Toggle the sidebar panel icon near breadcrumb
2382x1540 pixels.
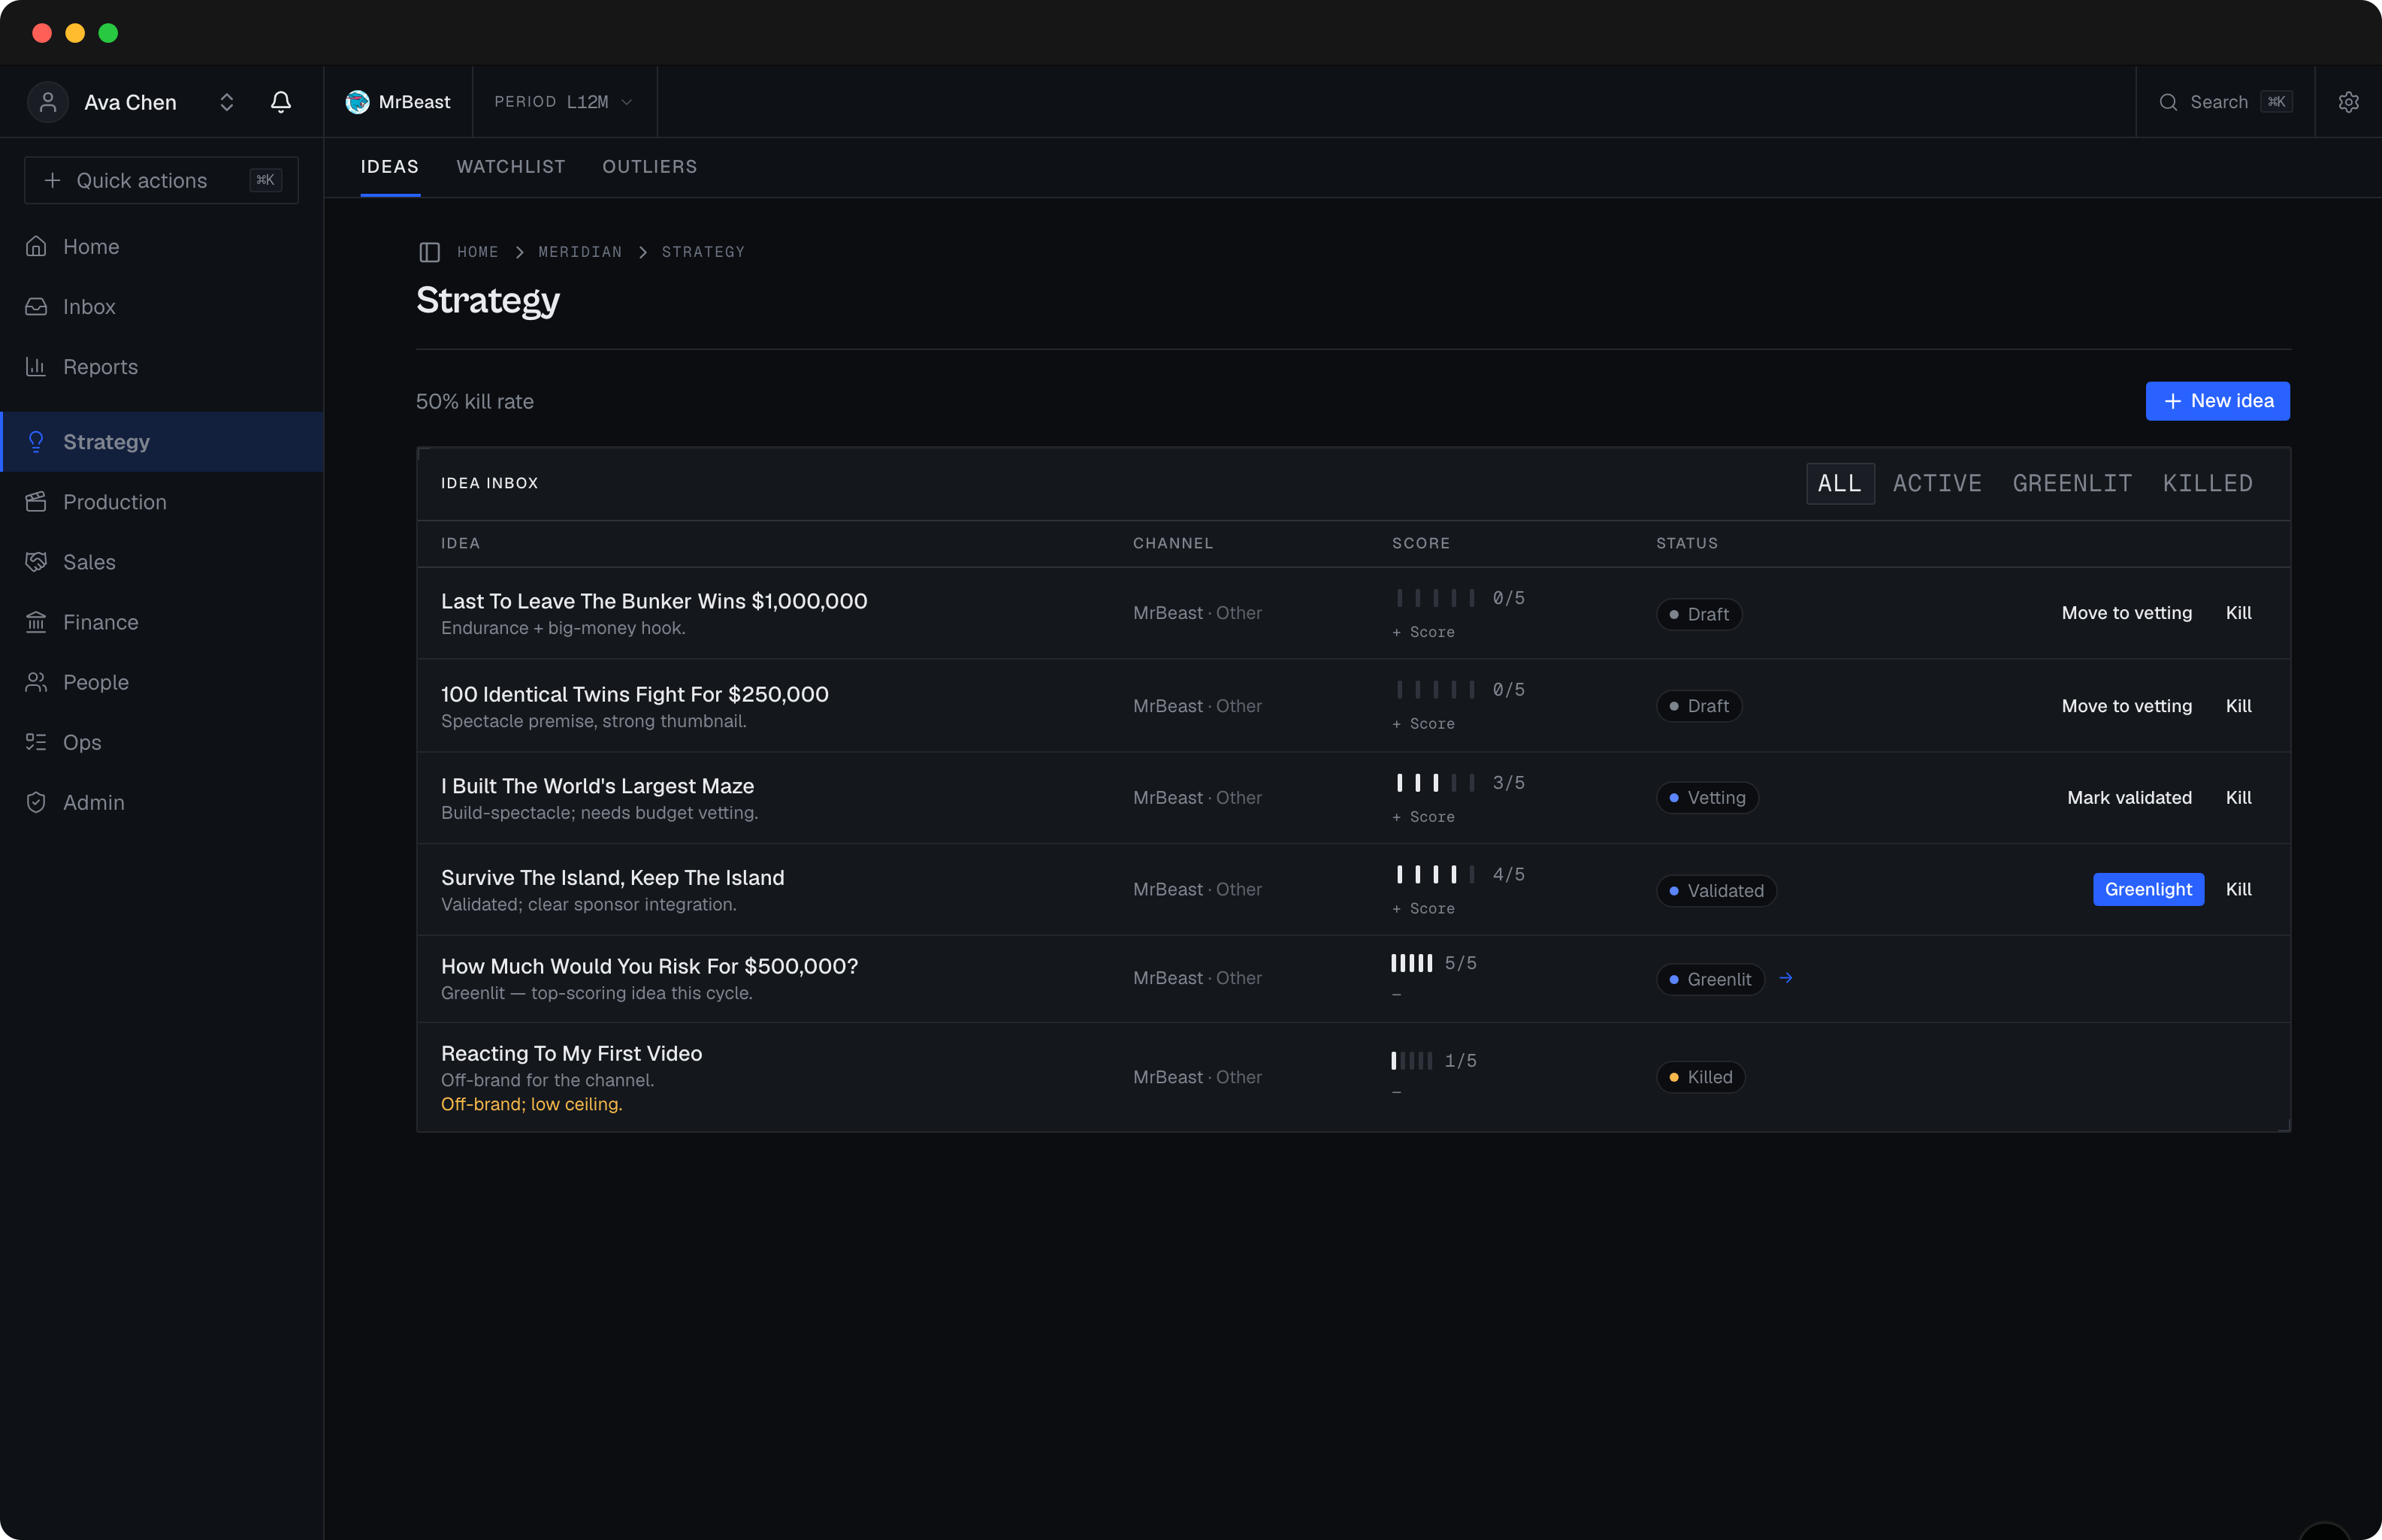coord(429,252)
